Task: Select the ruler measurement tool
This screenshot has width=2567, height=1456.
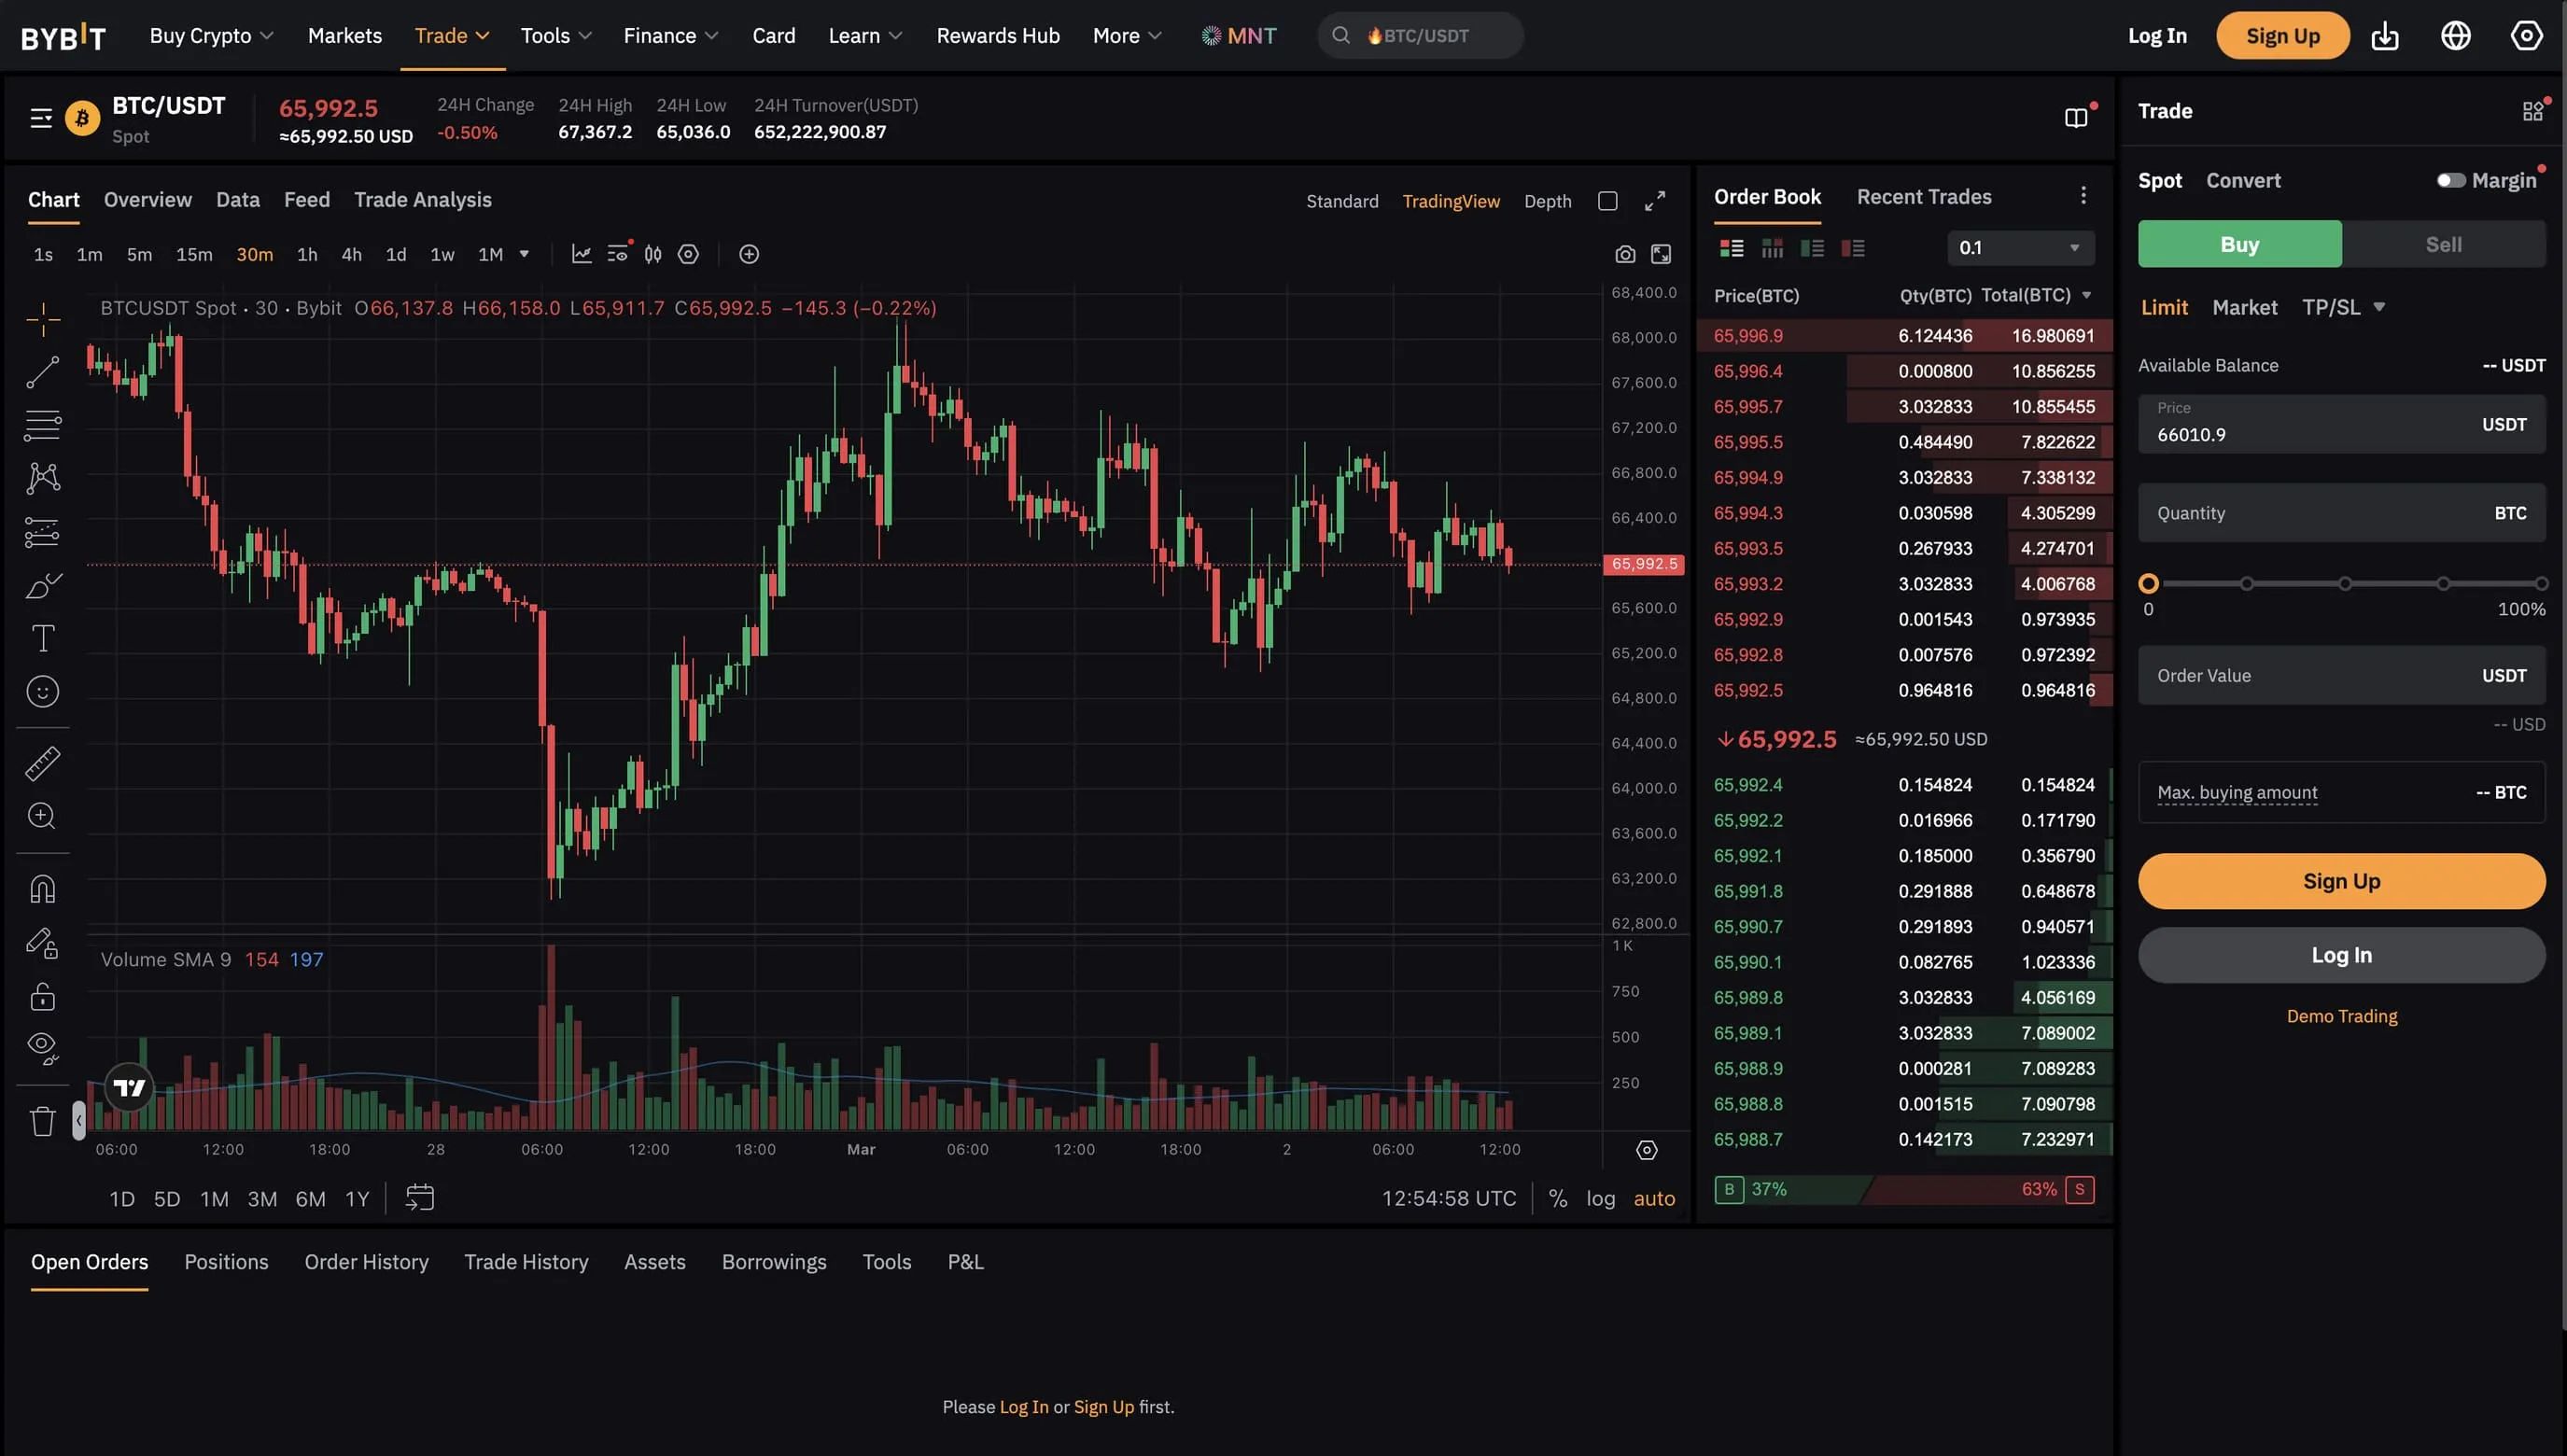Action: (x=42, y=763)
